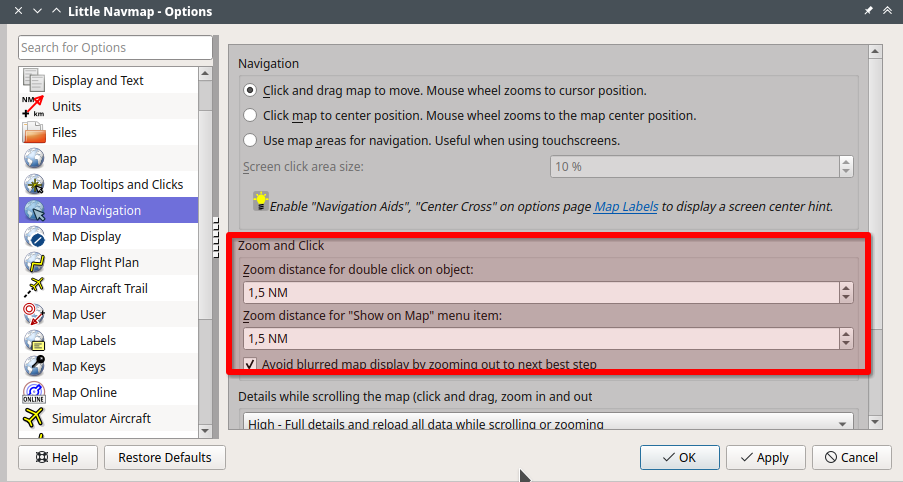Open the Display and Text options page
Image resolution: width=903 pixels, height=482 pixels.
click(108, 80)
